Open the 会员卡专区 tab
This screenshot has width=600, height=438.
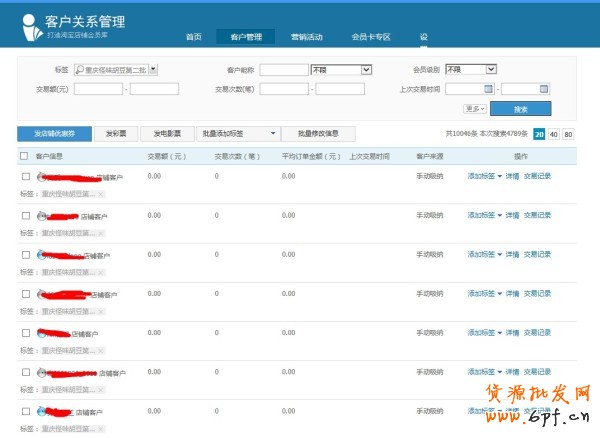point(371,37)
